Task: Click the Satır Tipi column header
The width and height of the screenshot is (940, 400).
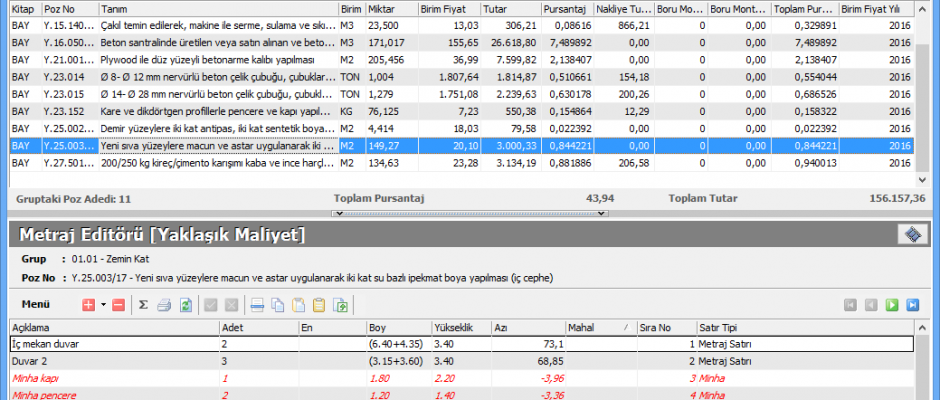Action: click(x=720, y=327)
